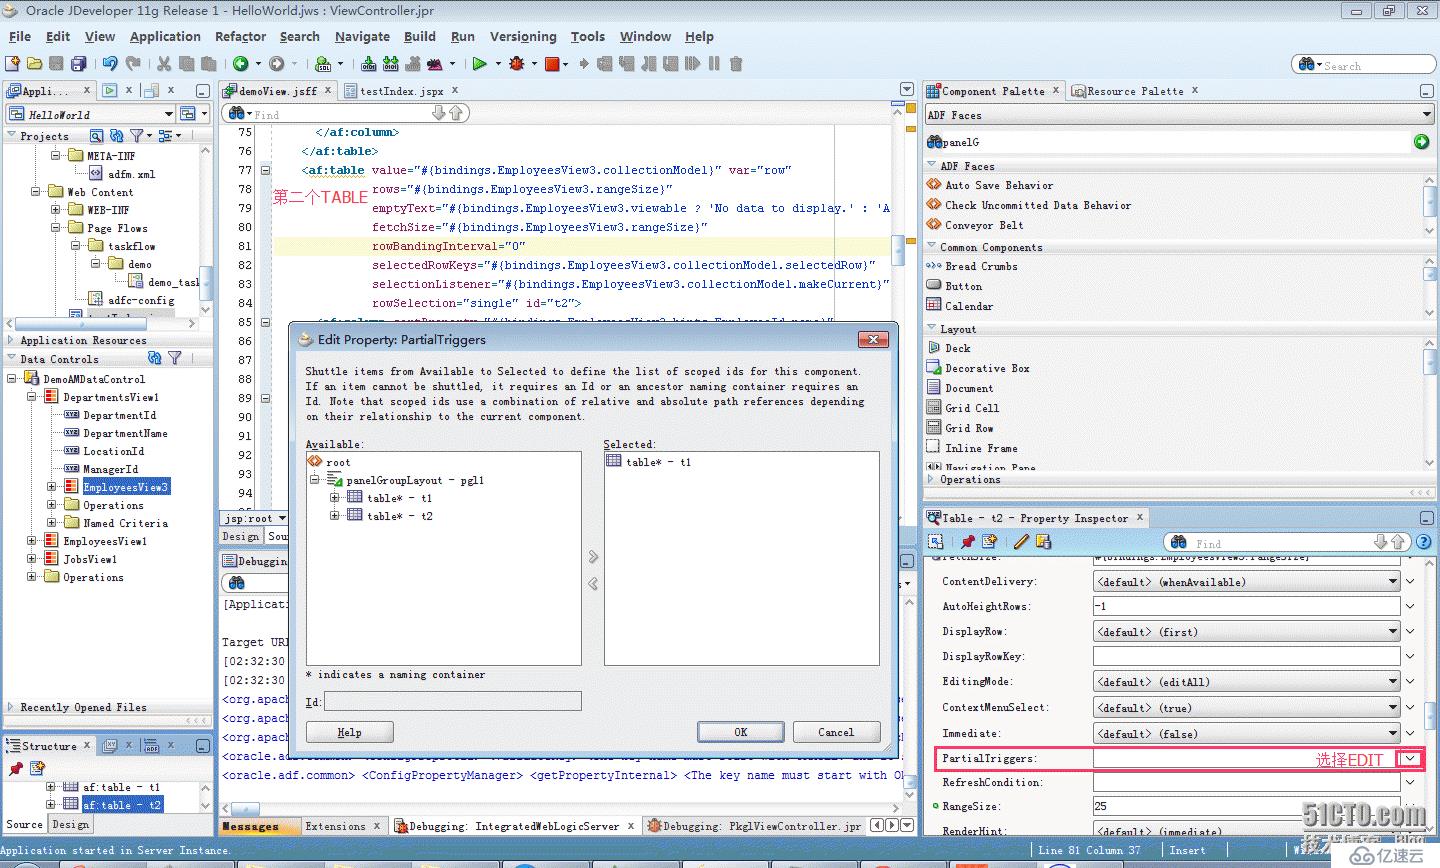Expand EmployeesView3 node in Data Controls
Image resolution: width=1440 pixels, height=868 pixels.
coord(52,487)
